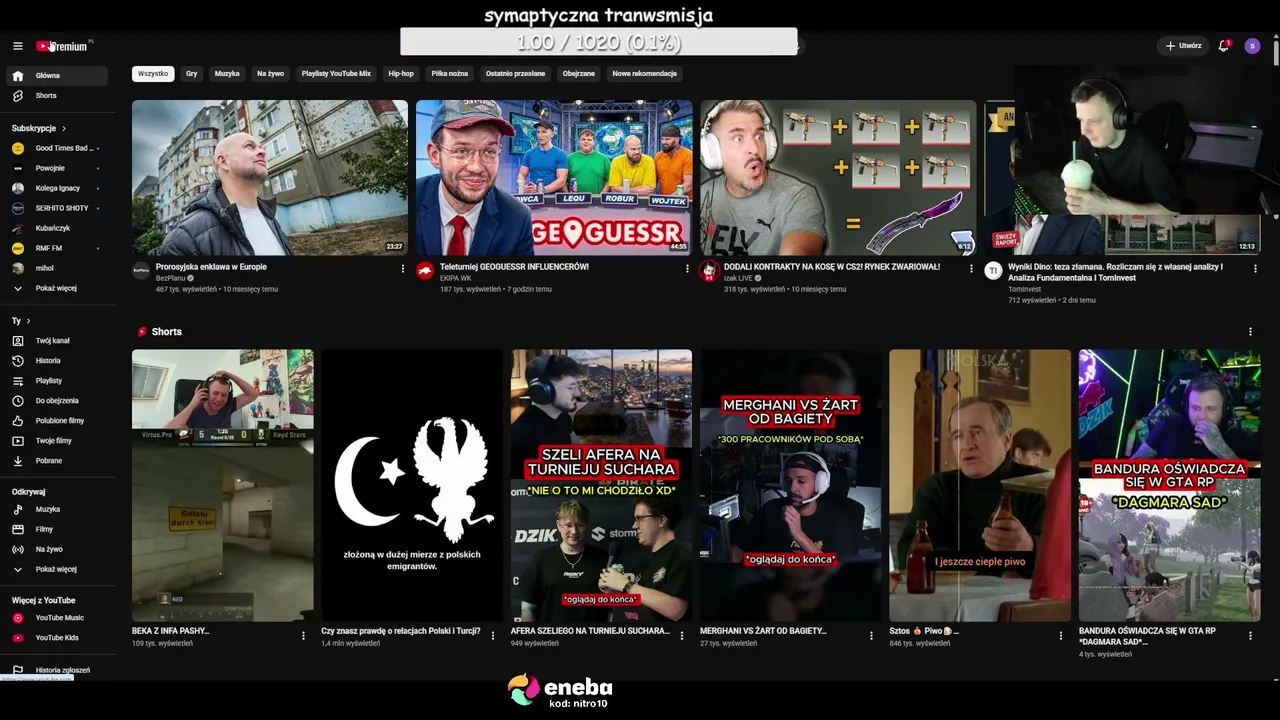Screen dimensions: 1280x720
Task: Open the notifications bell
Action: pos(1223,46)
